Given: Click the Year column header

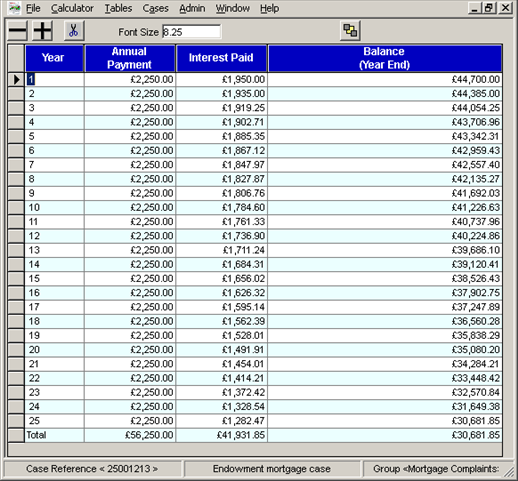Looking at the screenshot, I should 54,58.
